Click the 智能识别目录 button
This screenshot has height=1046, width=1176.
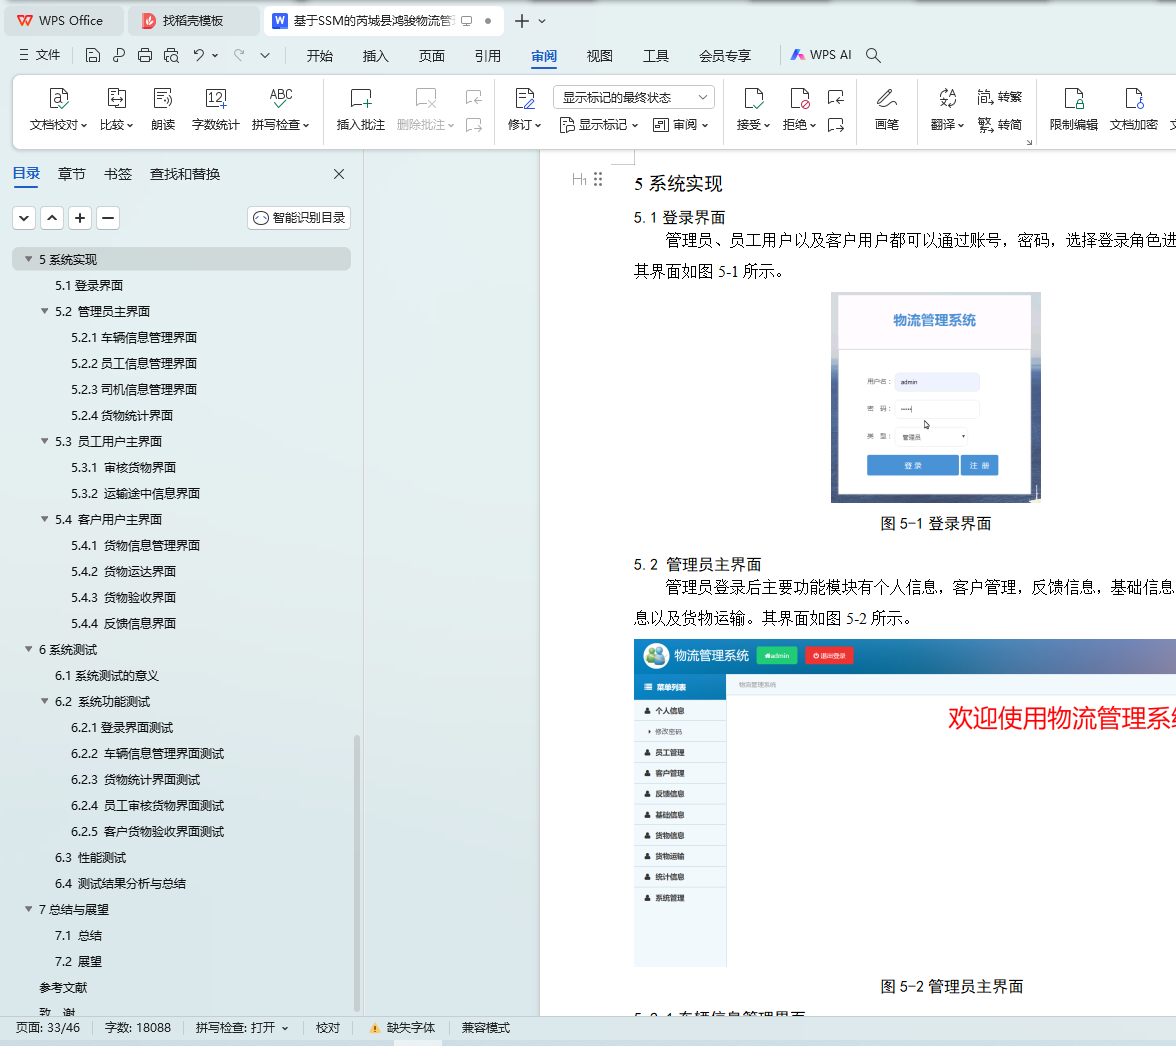coord(299,218)
